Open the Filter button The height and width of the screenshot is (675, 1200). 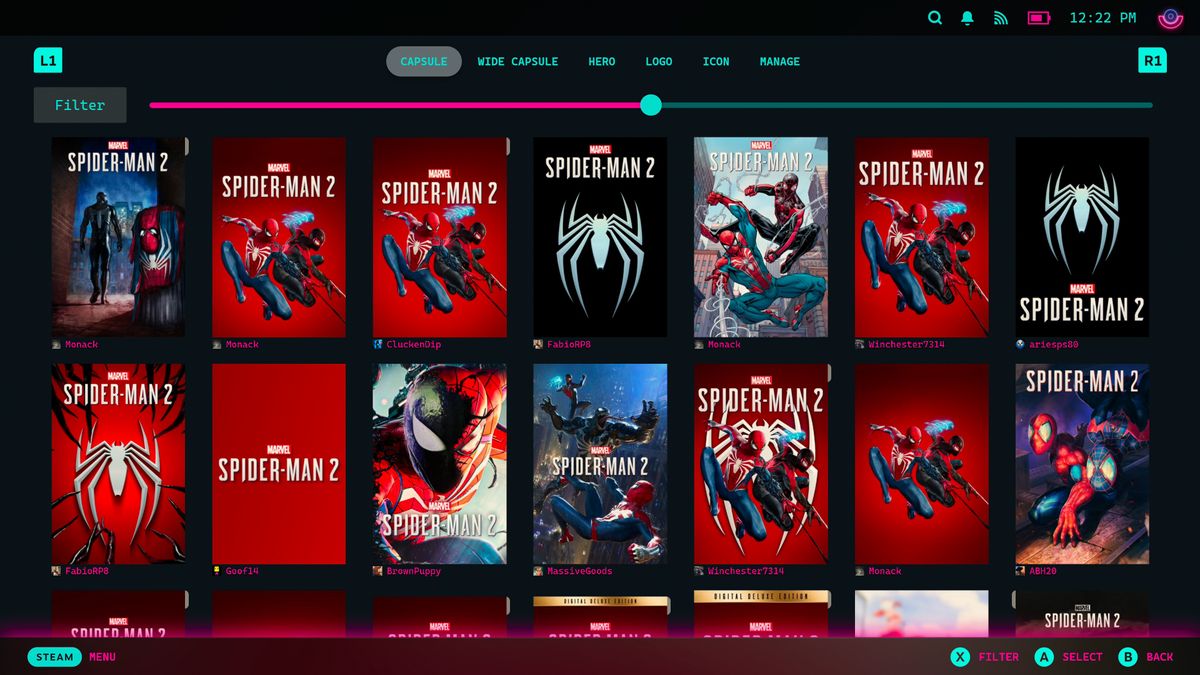[80, 105]
